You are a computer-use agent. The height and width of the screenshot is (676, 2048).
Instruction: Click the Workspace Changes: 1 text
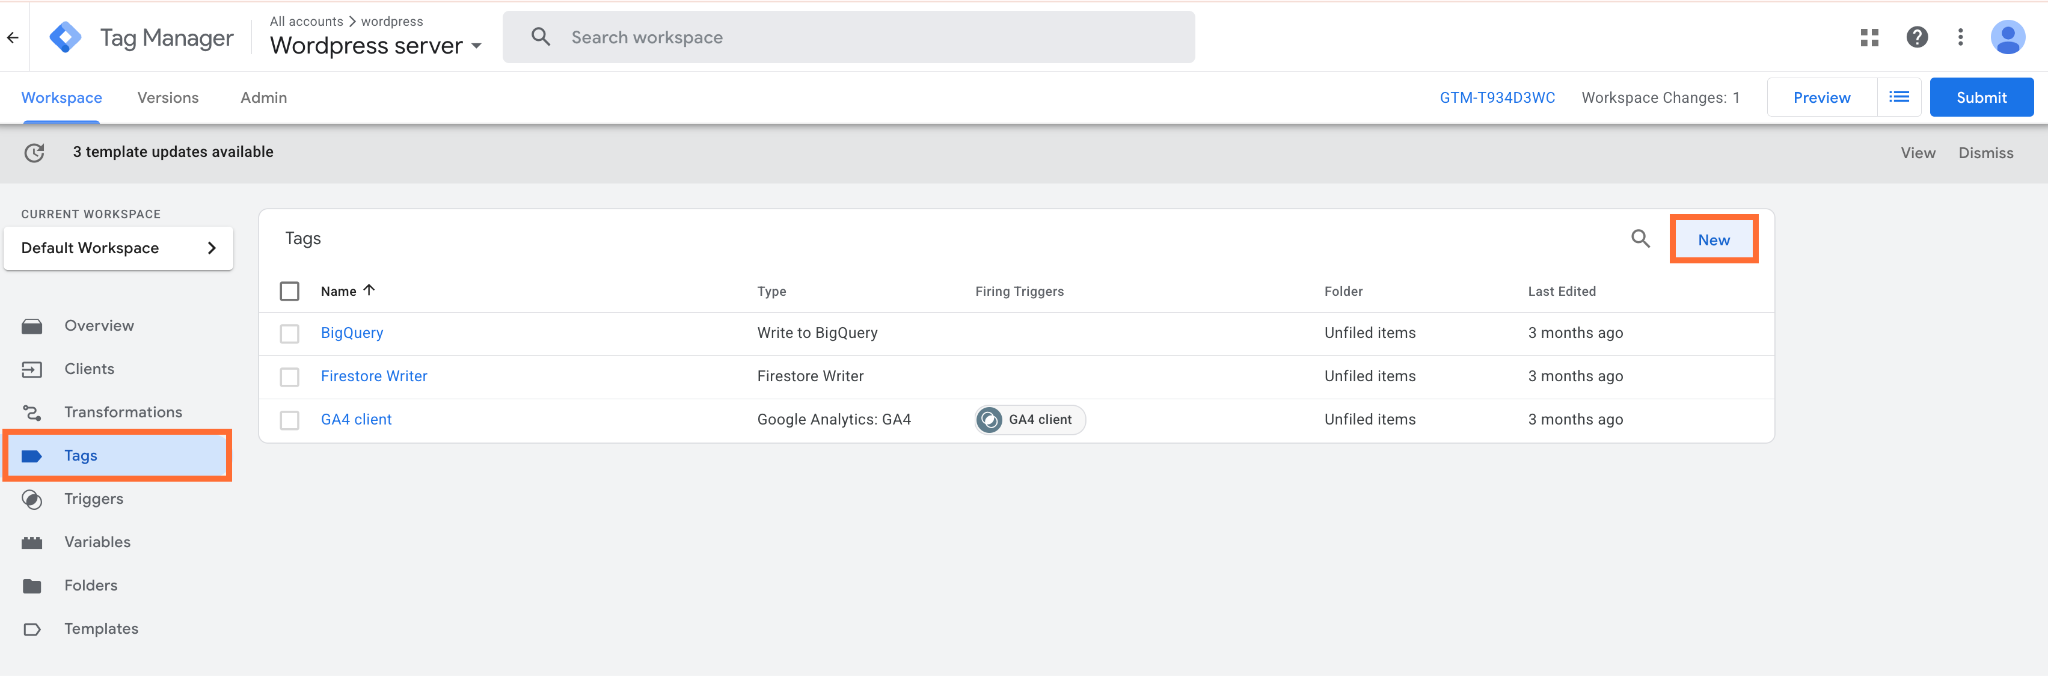1660,98
